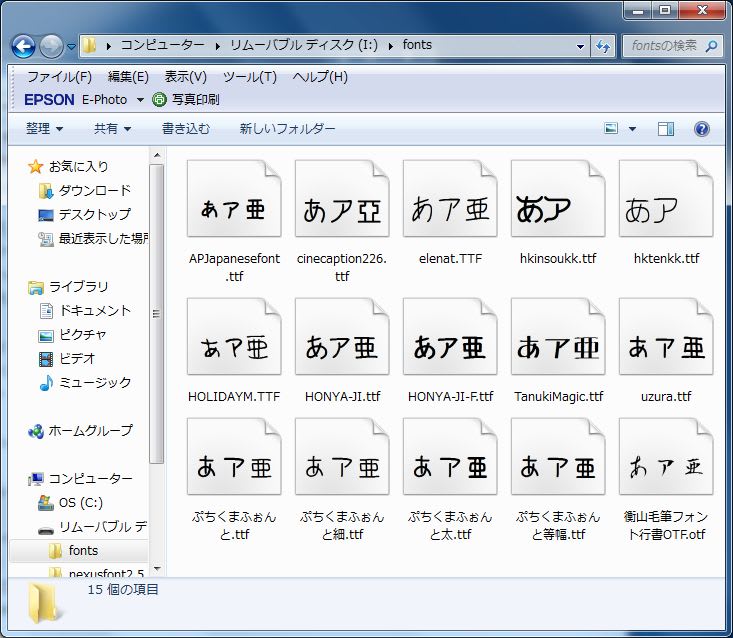Click the EPSON 写真印刷 print icon
Screen dimensions: 733x638
click(x=160, y=99)
